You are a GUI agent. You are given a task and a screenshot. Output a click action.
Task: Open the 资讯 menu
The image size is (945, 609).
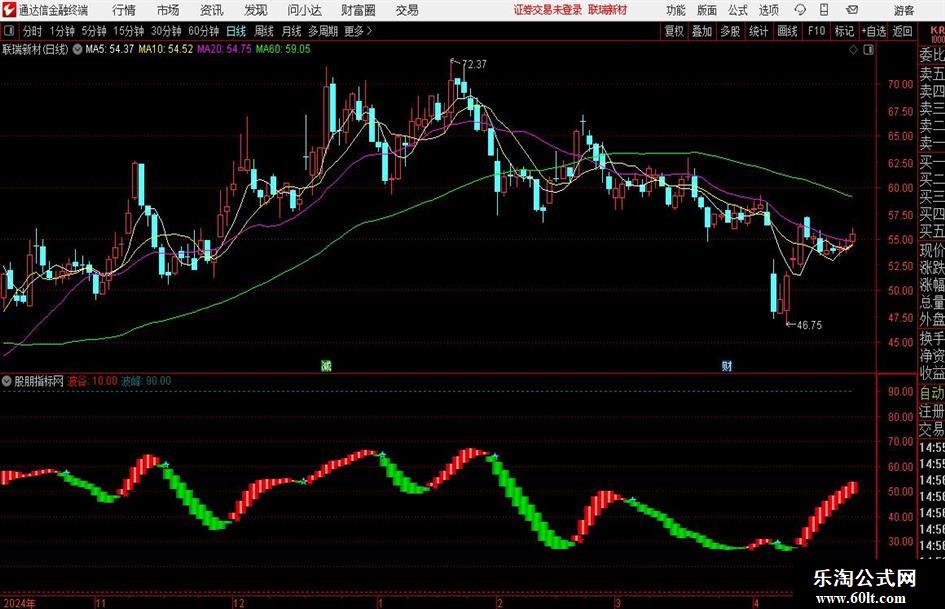pyautogui.click(x=212, y=10)
